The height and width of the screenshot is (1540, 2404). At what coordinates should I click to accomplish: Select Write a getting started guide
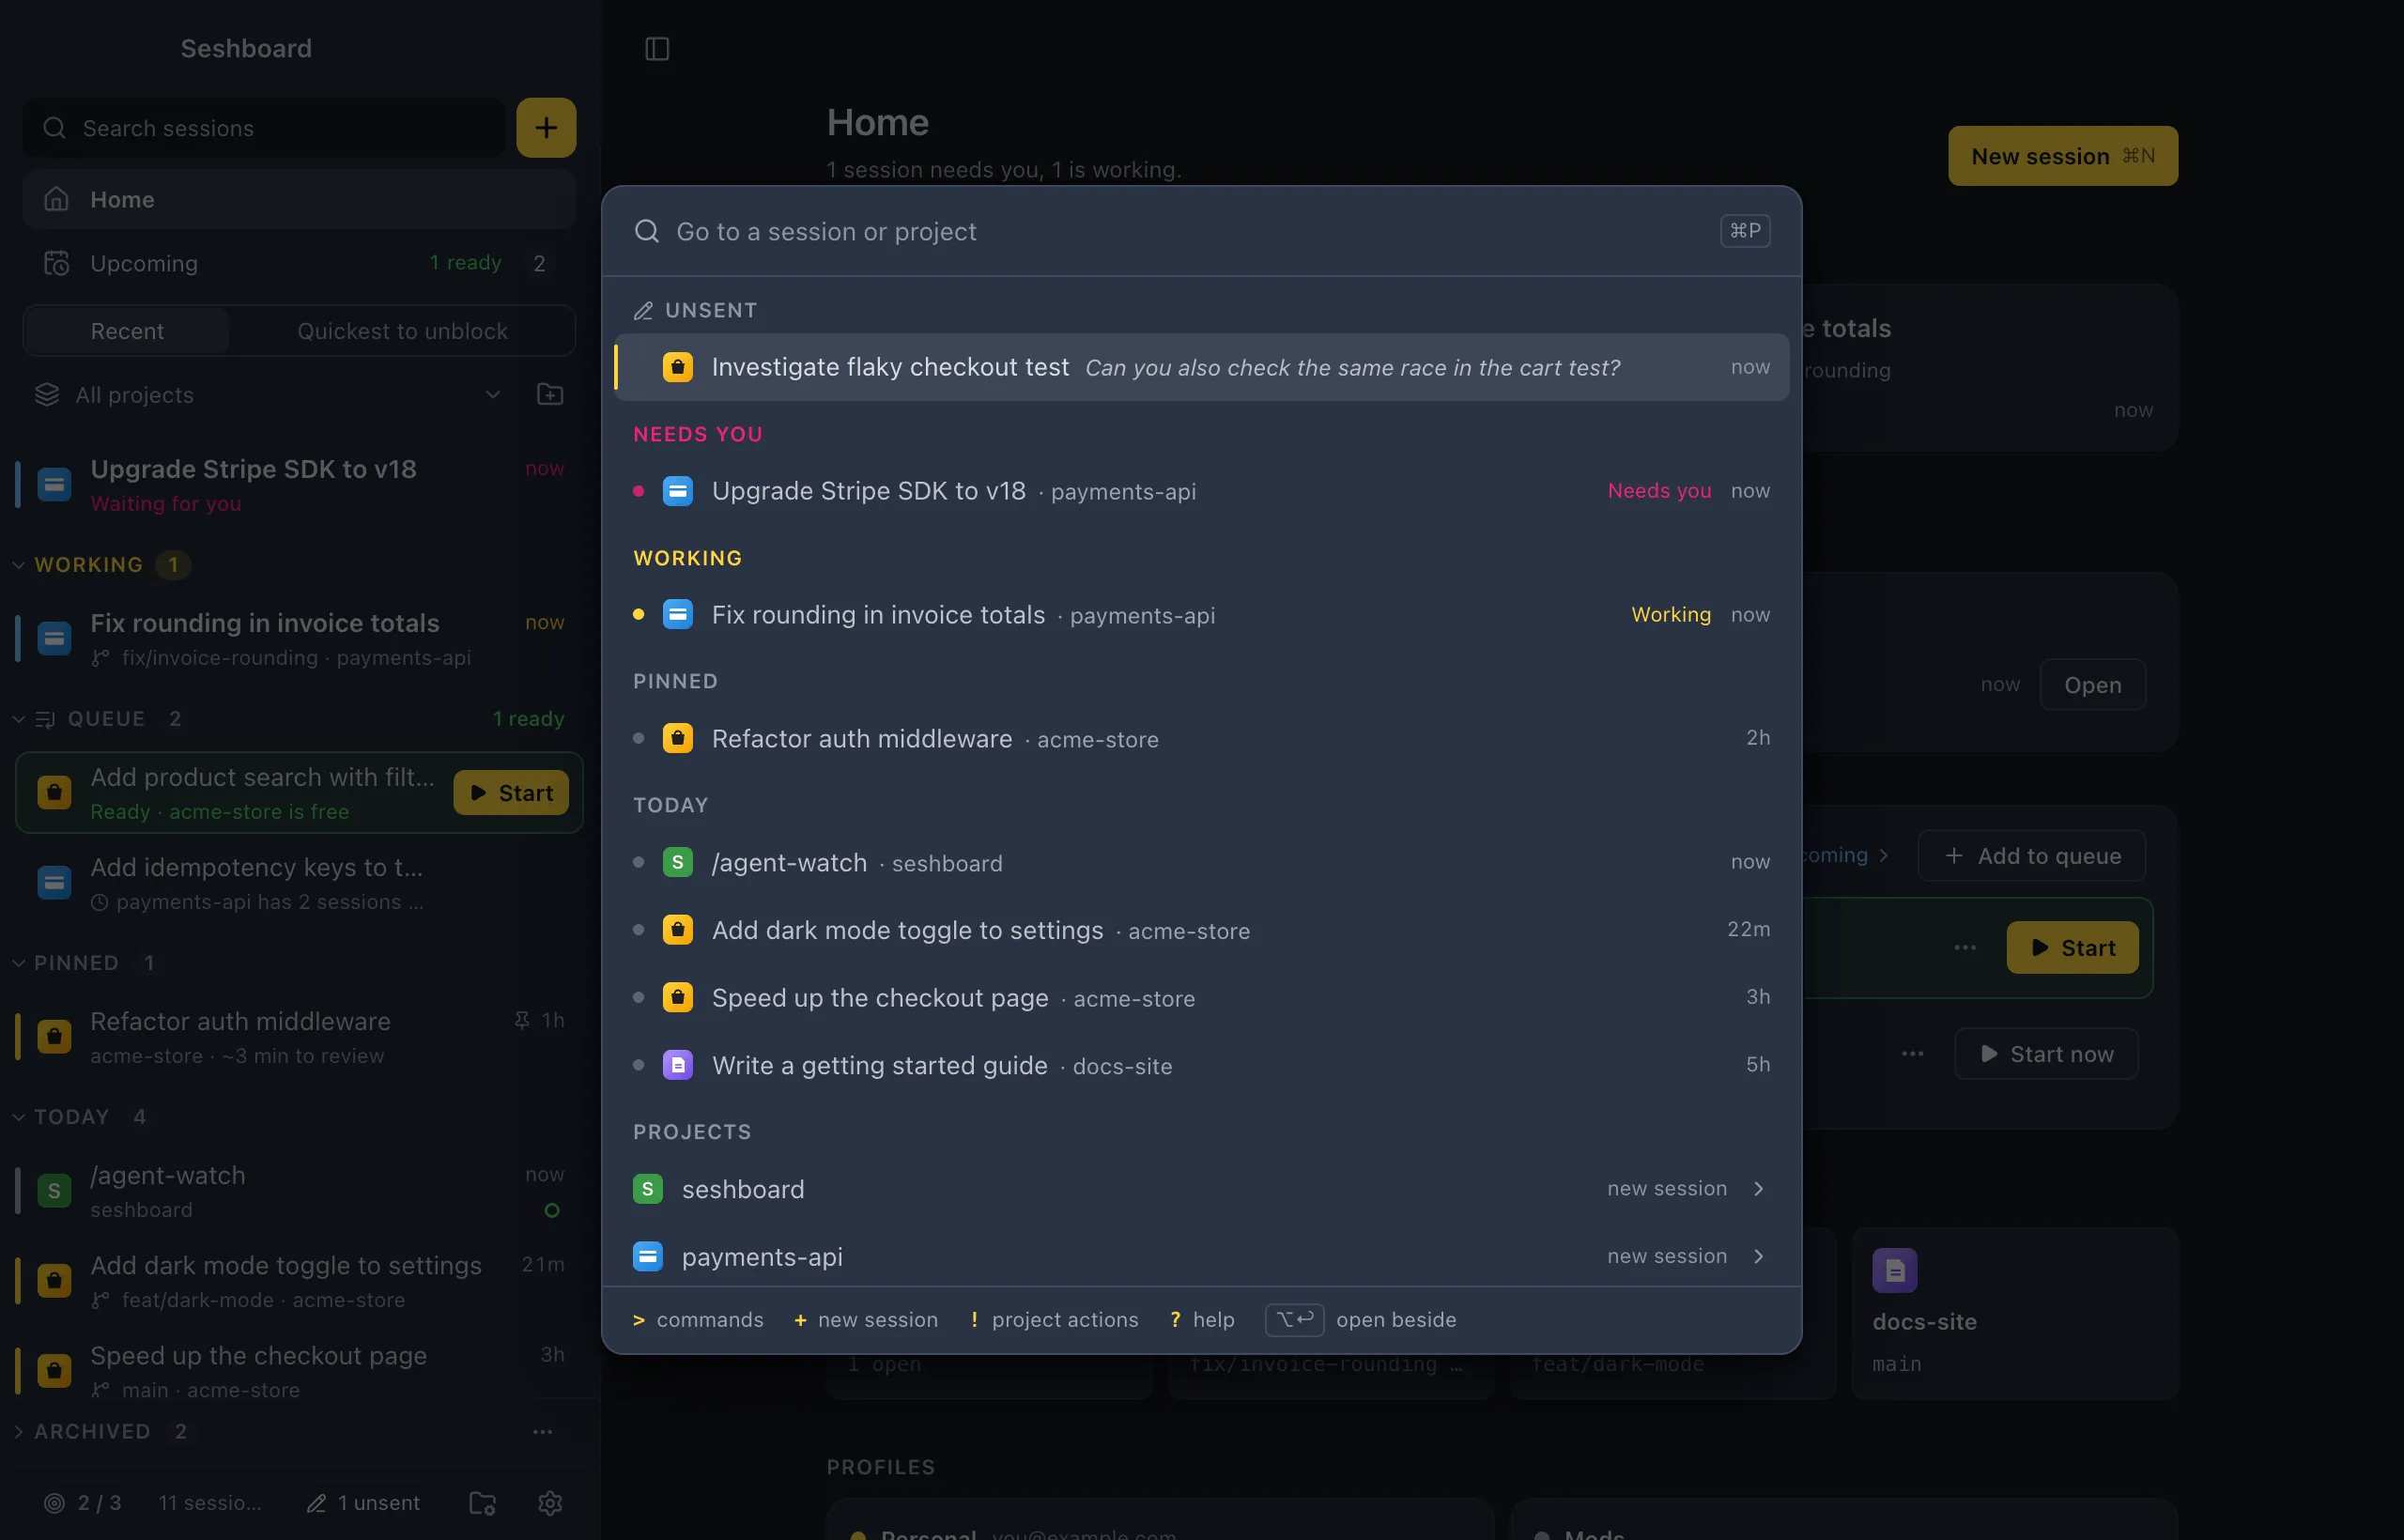tap(1201, 1065)
